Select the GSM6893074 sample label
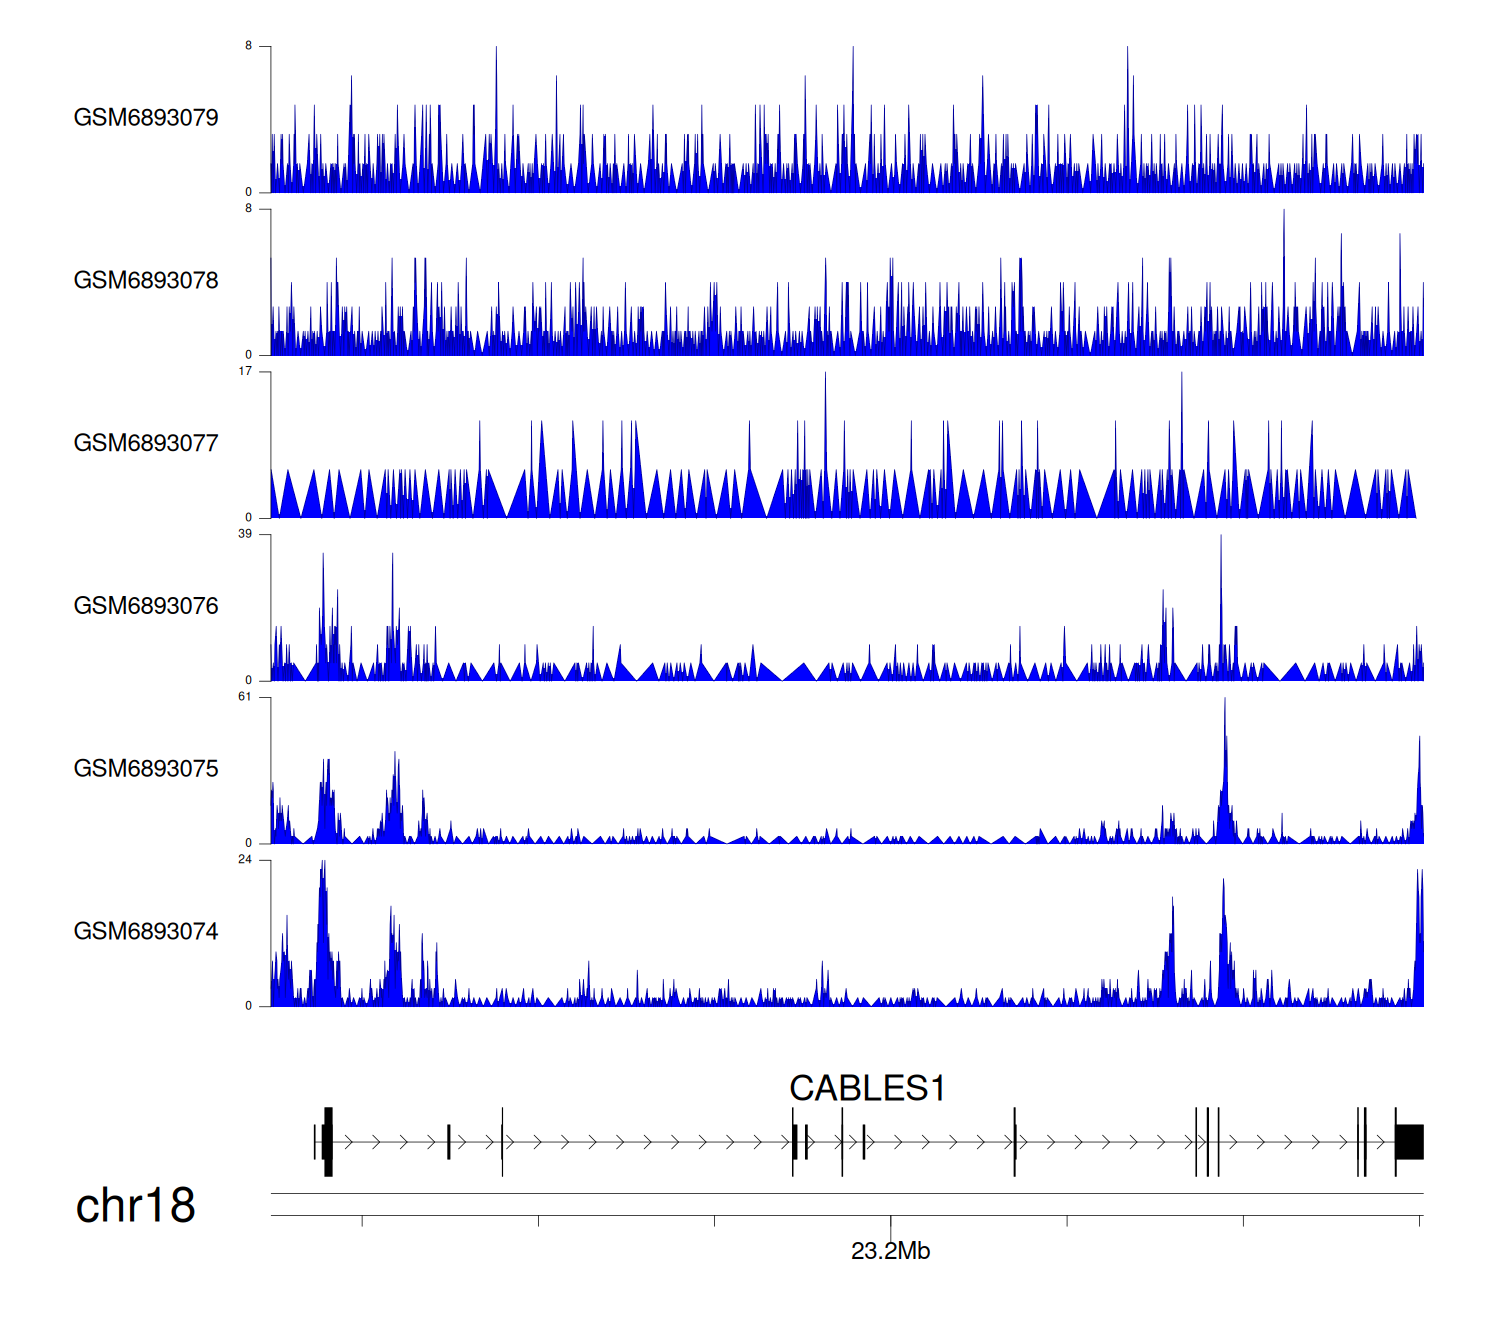The width and height of the screenshot is (1500, 1320). [x=146, y=932]
